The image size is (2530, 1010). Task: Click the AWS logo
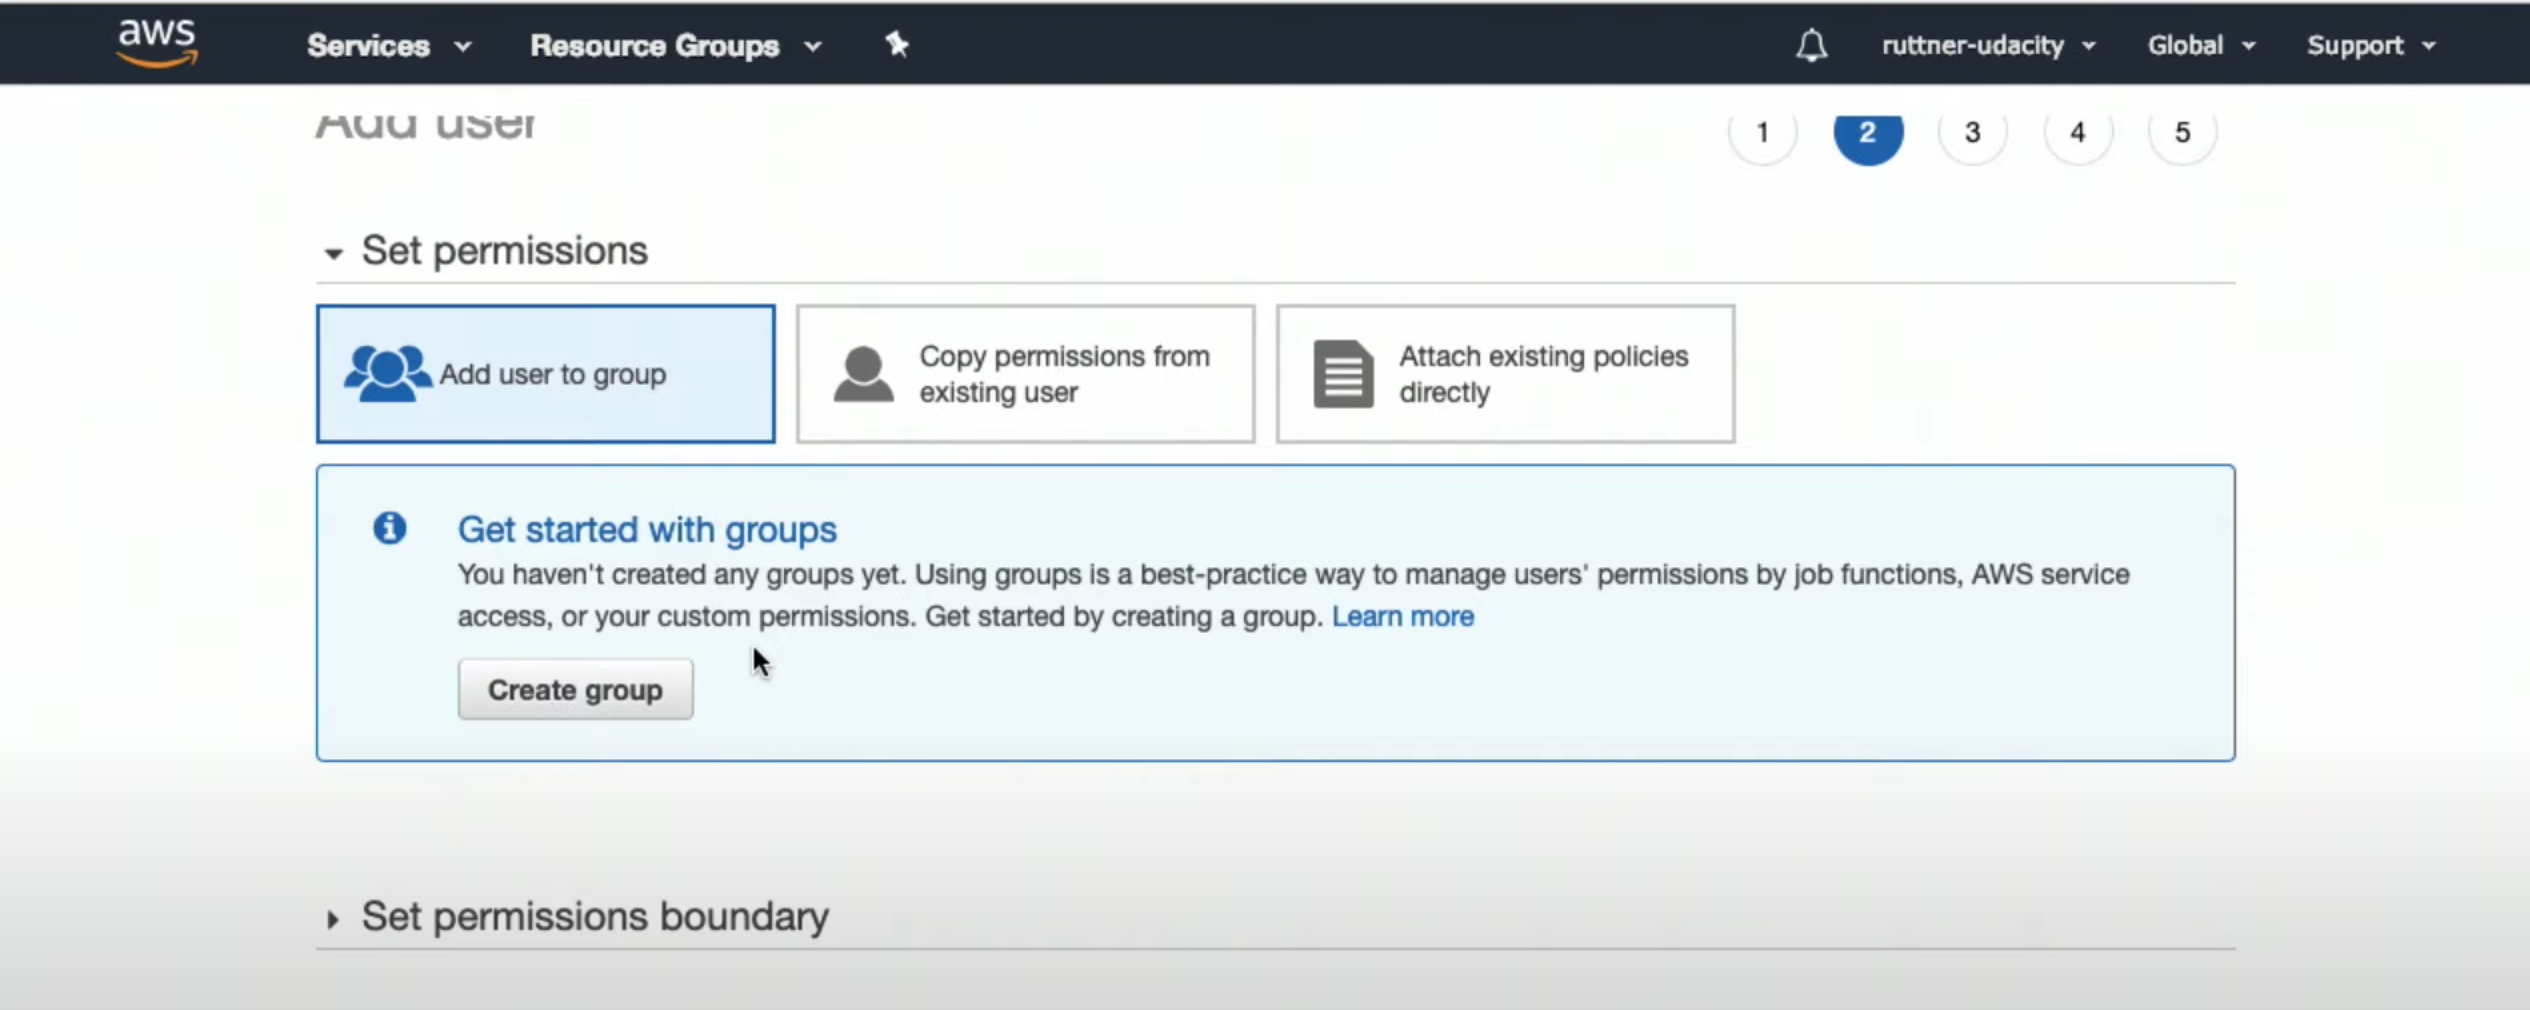(157, 43)
